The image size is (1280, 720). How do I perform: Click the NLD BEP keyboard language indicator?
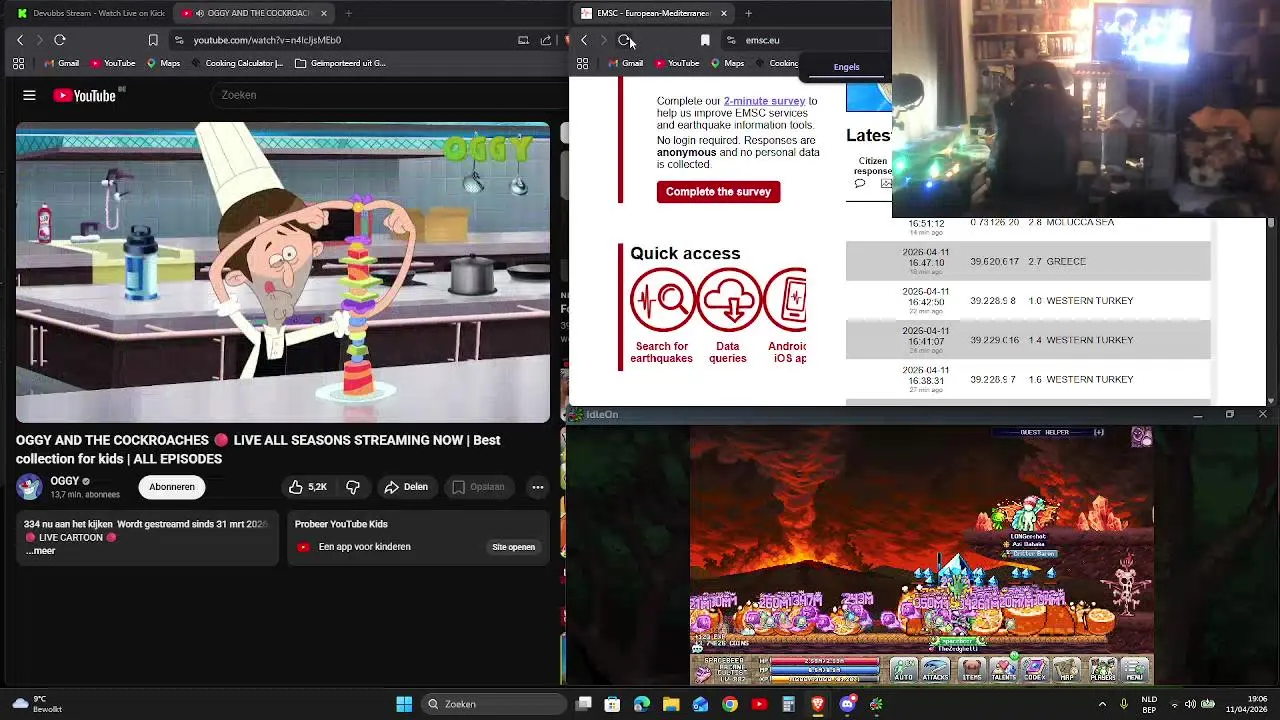click(x=1150, y=704)
